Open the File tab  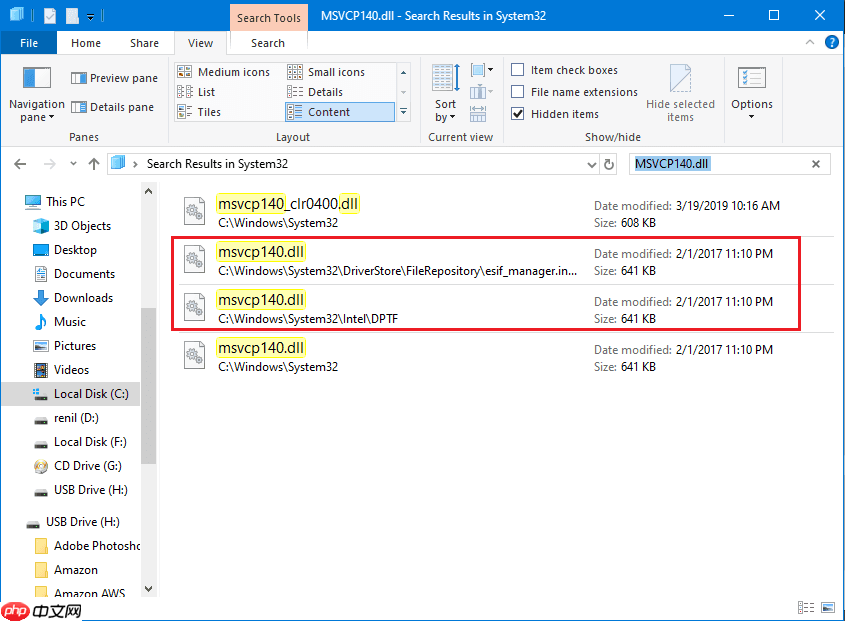coord(29,43)
